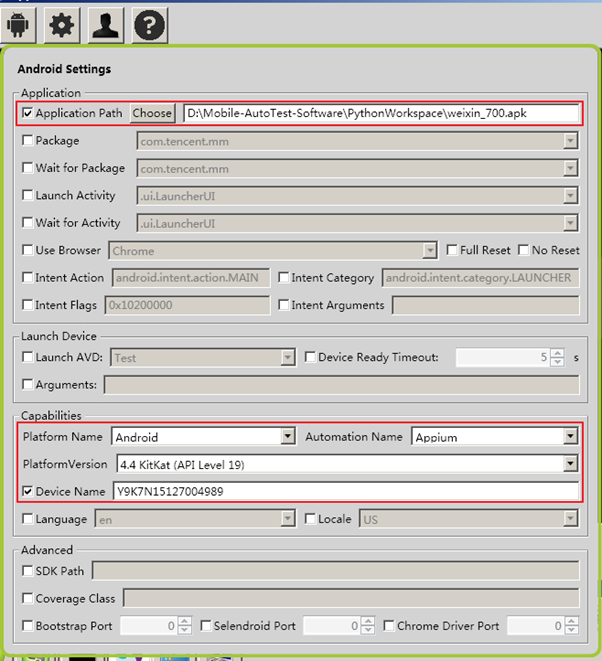Expand the Automation Name dropdown
The height and width of the screenshot is (661, 602).
(570, 437)
